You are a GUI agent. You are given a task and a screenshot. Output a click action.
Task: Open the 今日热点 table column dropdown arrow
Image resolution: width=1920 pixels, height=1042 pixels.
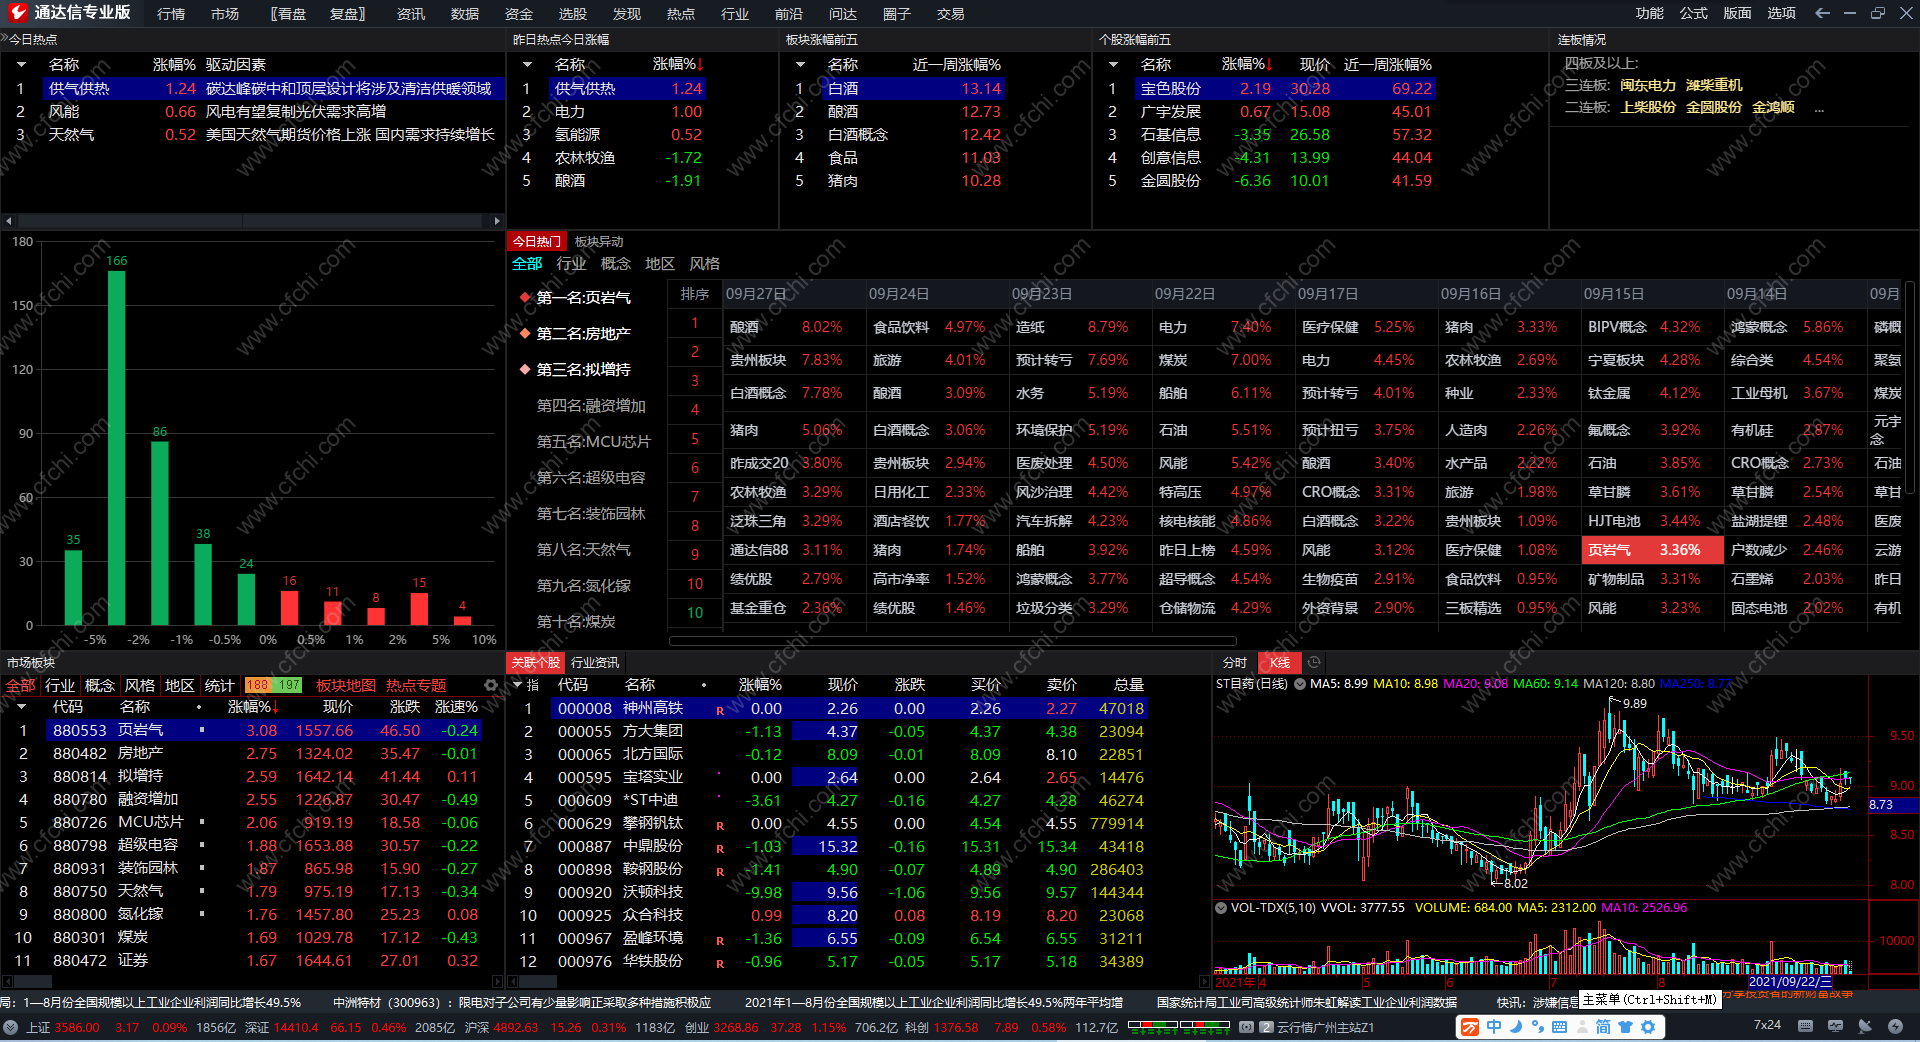pos(21,64)
